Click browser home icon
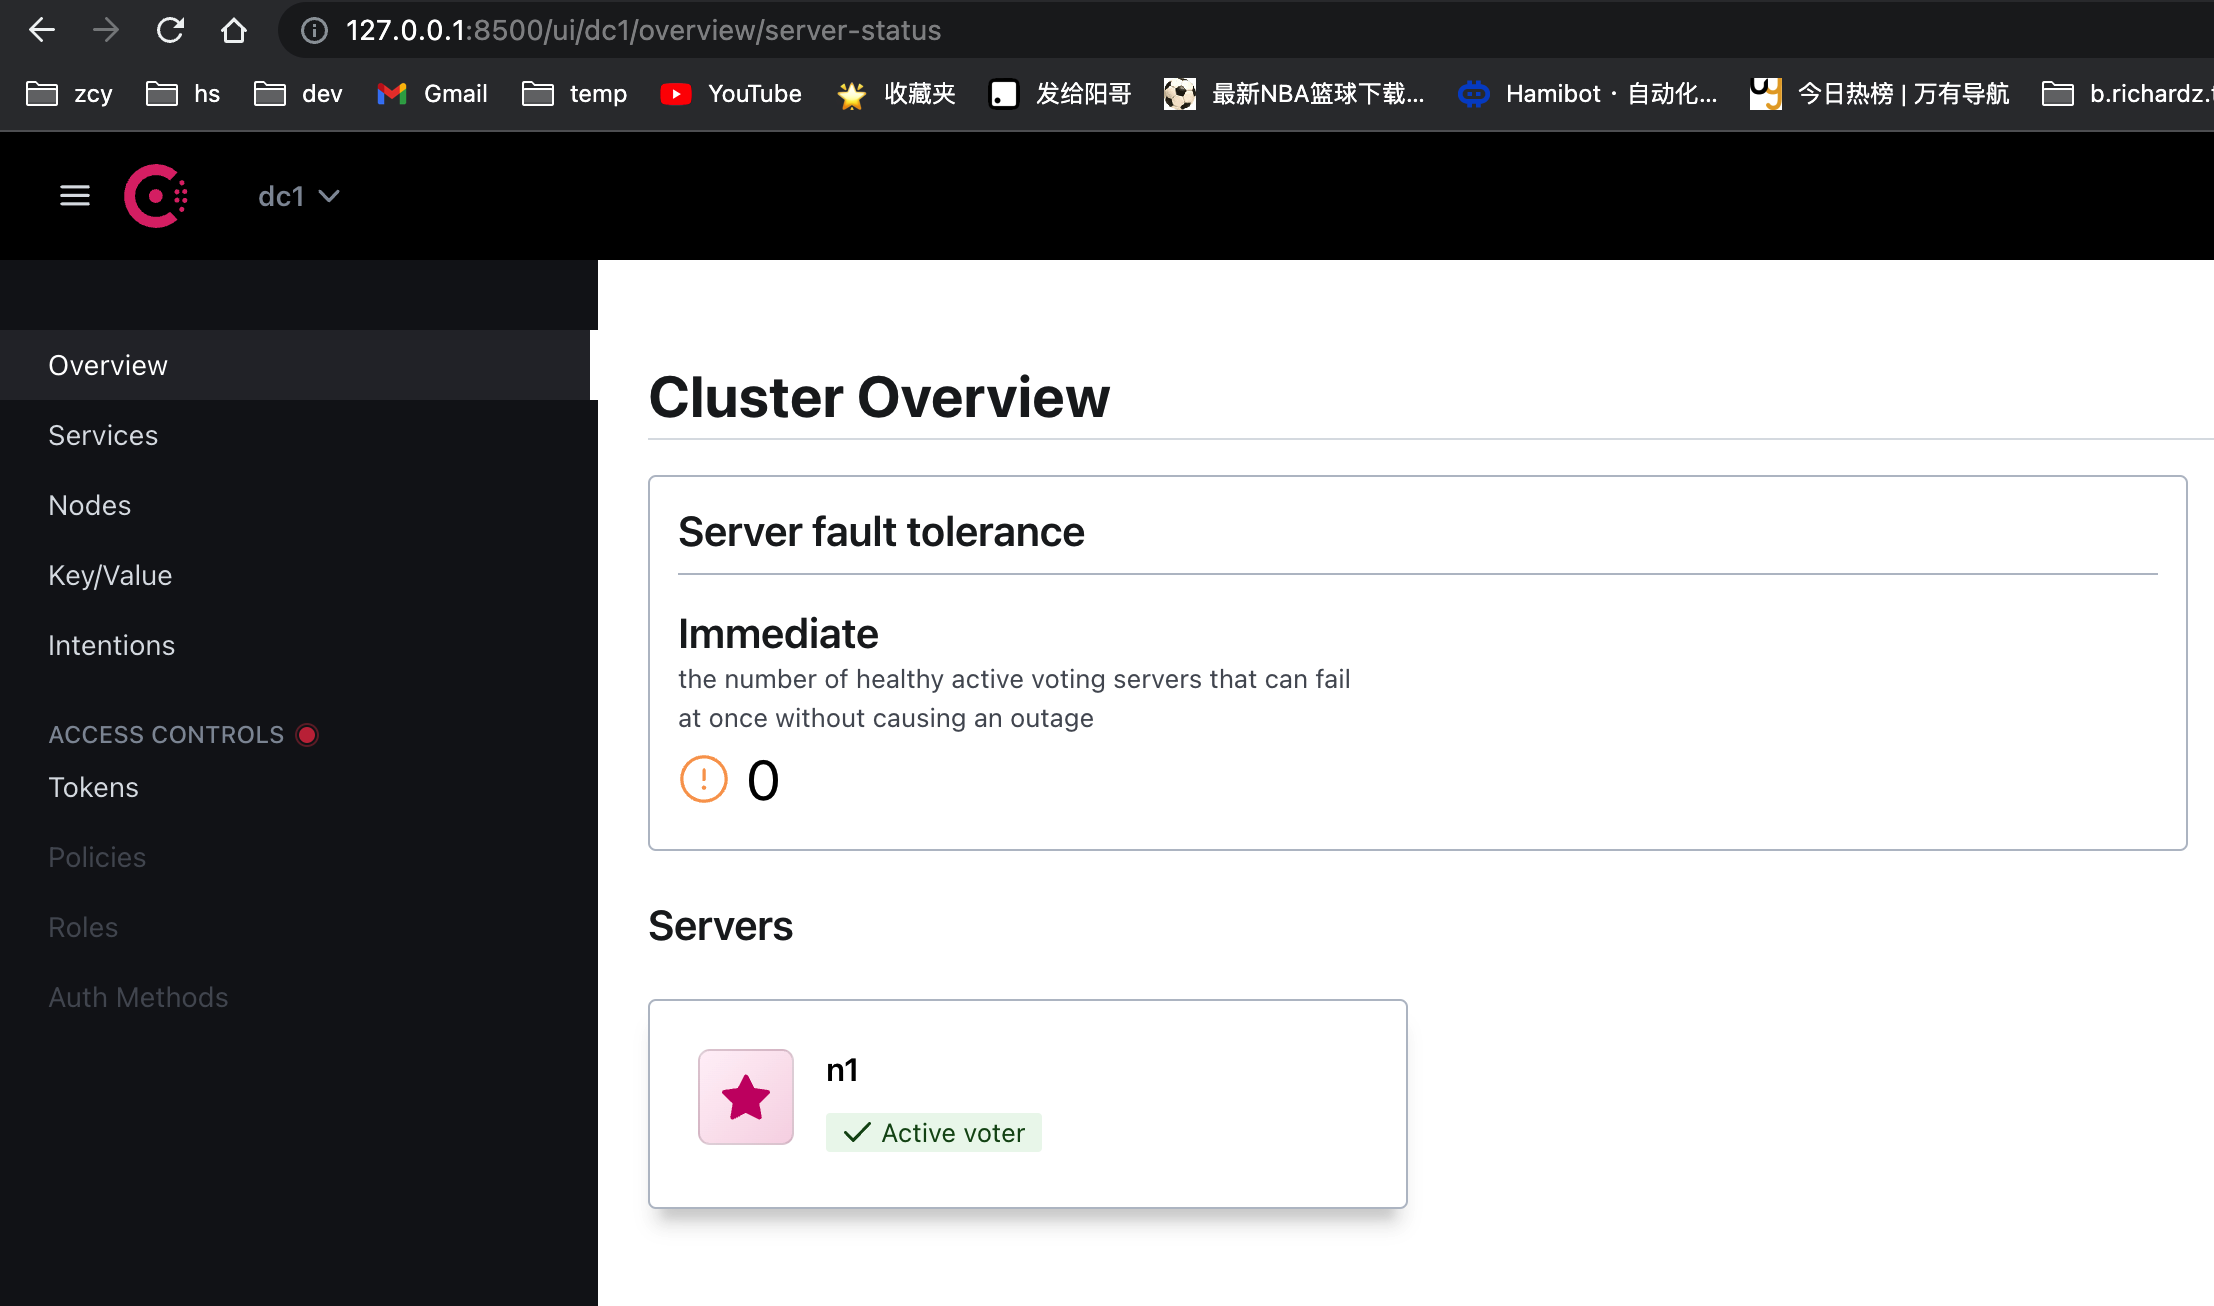Viewport: 2214px width, 1306px height. click(x=234, y=30)
